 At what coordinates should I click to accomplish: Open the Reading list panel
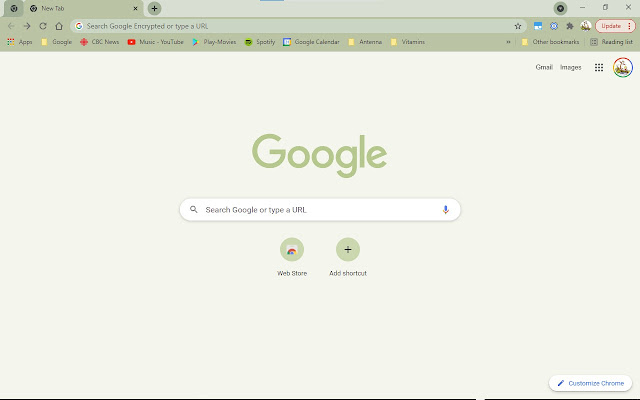(x=611, y=42)
